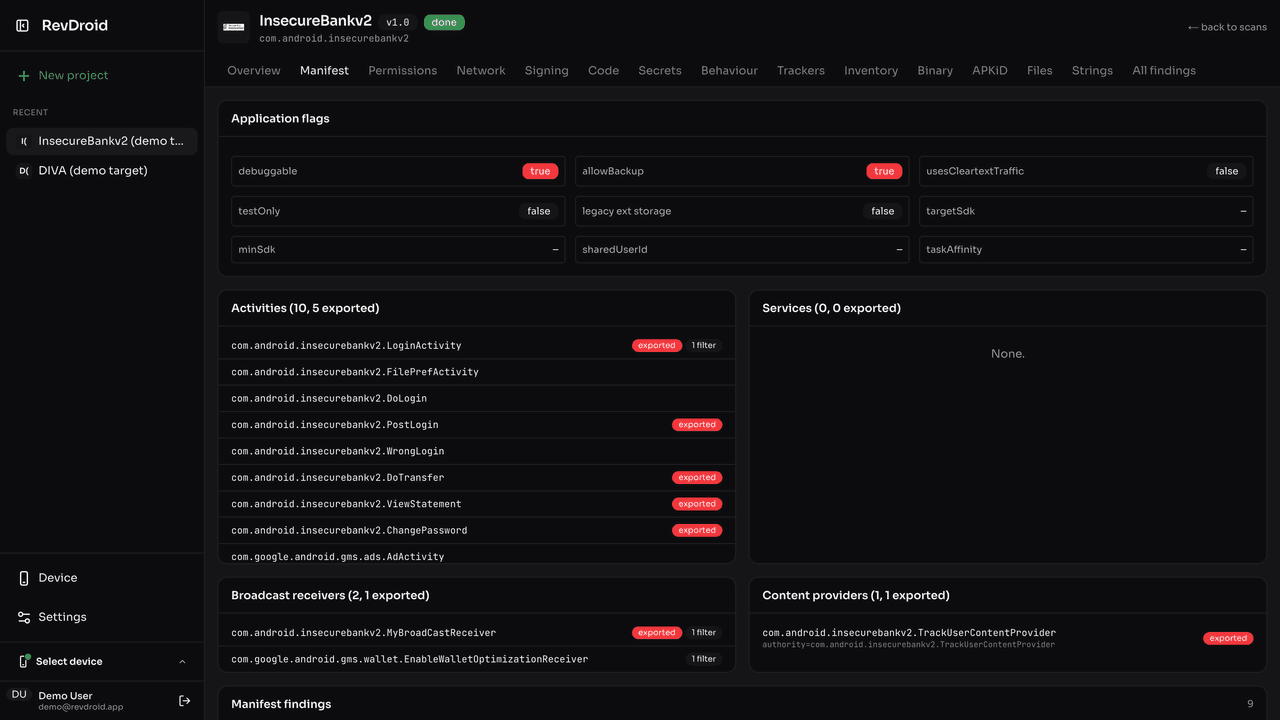
Task: Click exported badge on ViewStatement
Action: (697, 504)
